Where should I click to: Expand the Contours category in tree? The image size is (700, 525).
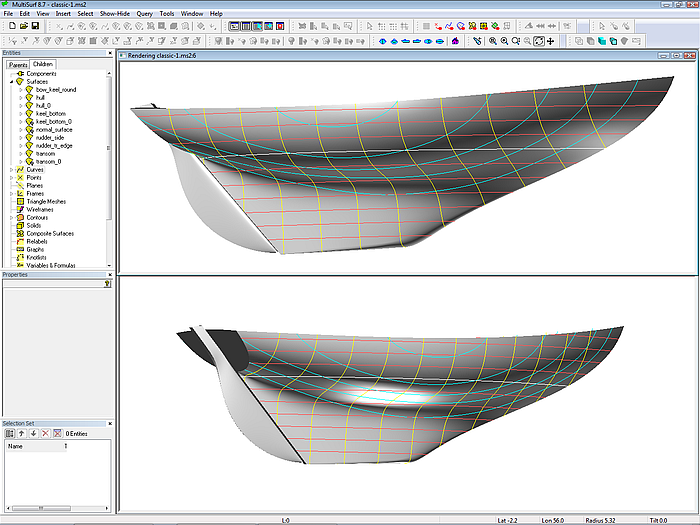pyautogui.click(x=10, y=217)
